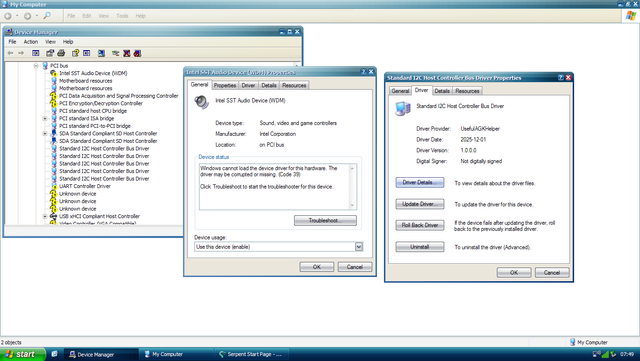Collapse the PCI bus tree node
640x361 pixels.
[x=36, y=66]
